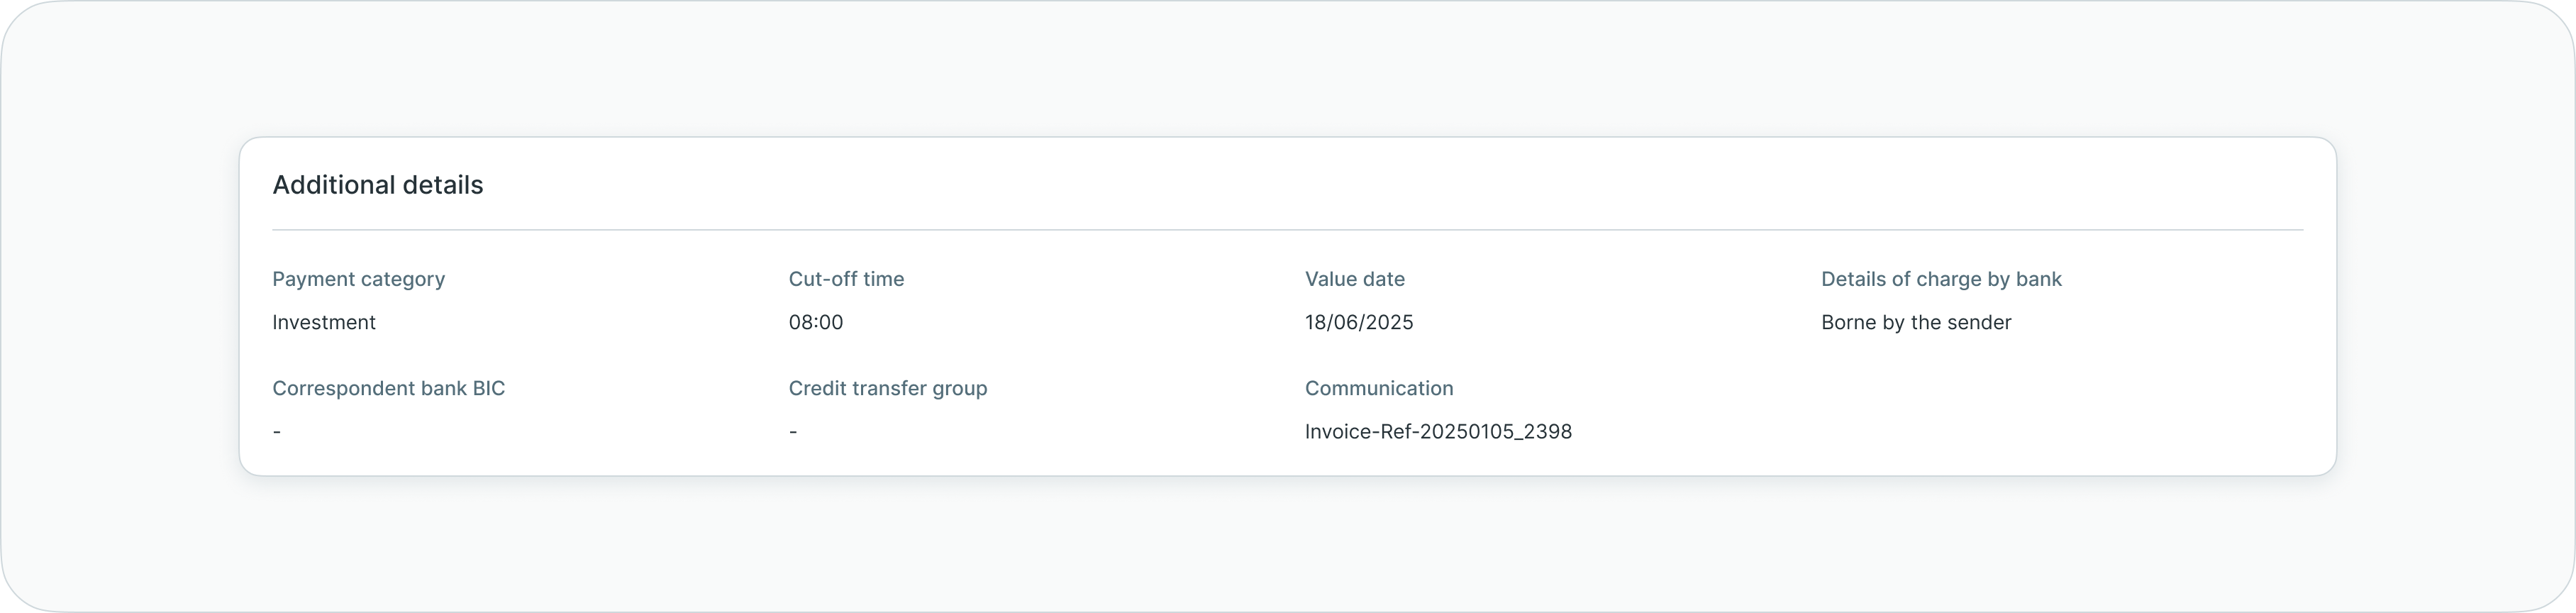The width and height of the screenshot is (2576, 613).
Task: Click the Credit transfer group label
Action: [x=887, y=388]
